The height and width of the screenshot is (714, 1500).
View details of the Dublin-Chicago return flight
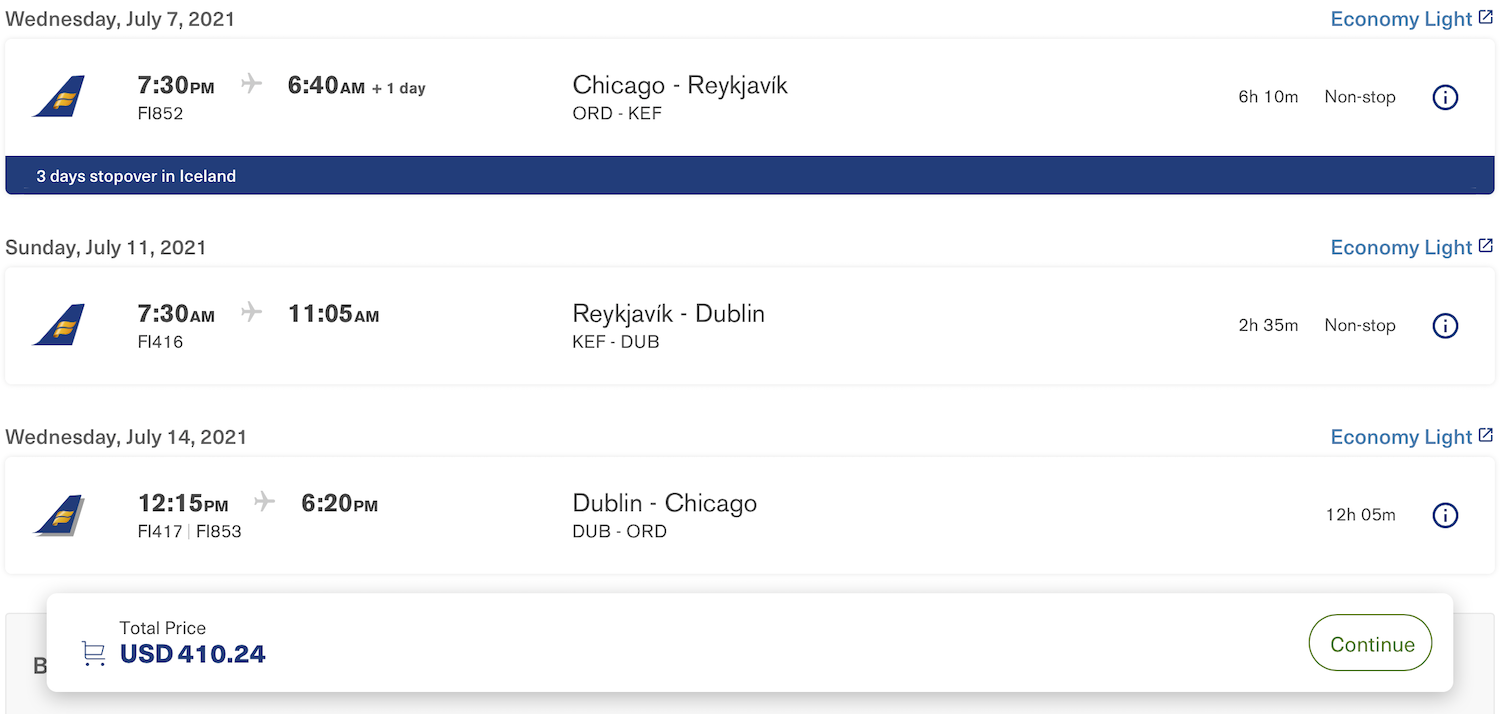(x=1444, y=515)
